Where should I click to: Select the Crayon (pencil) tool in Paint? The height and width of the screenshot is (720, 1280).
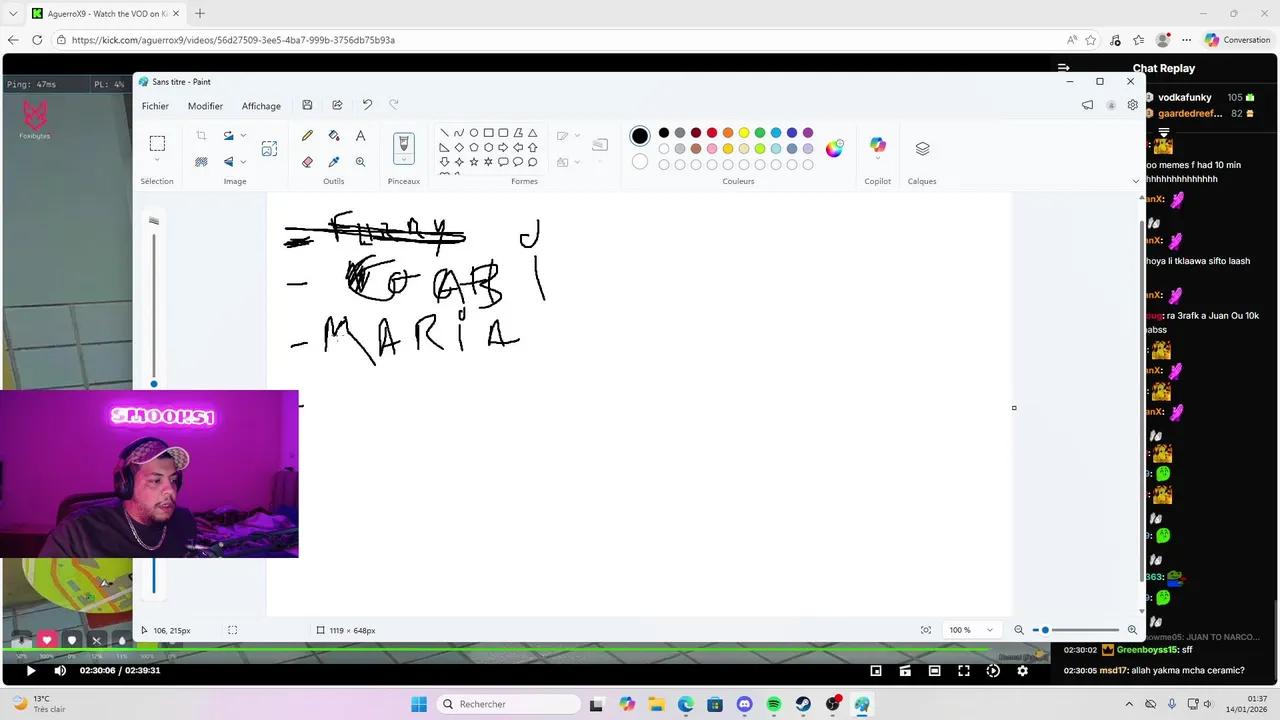[x=307, y=135]
